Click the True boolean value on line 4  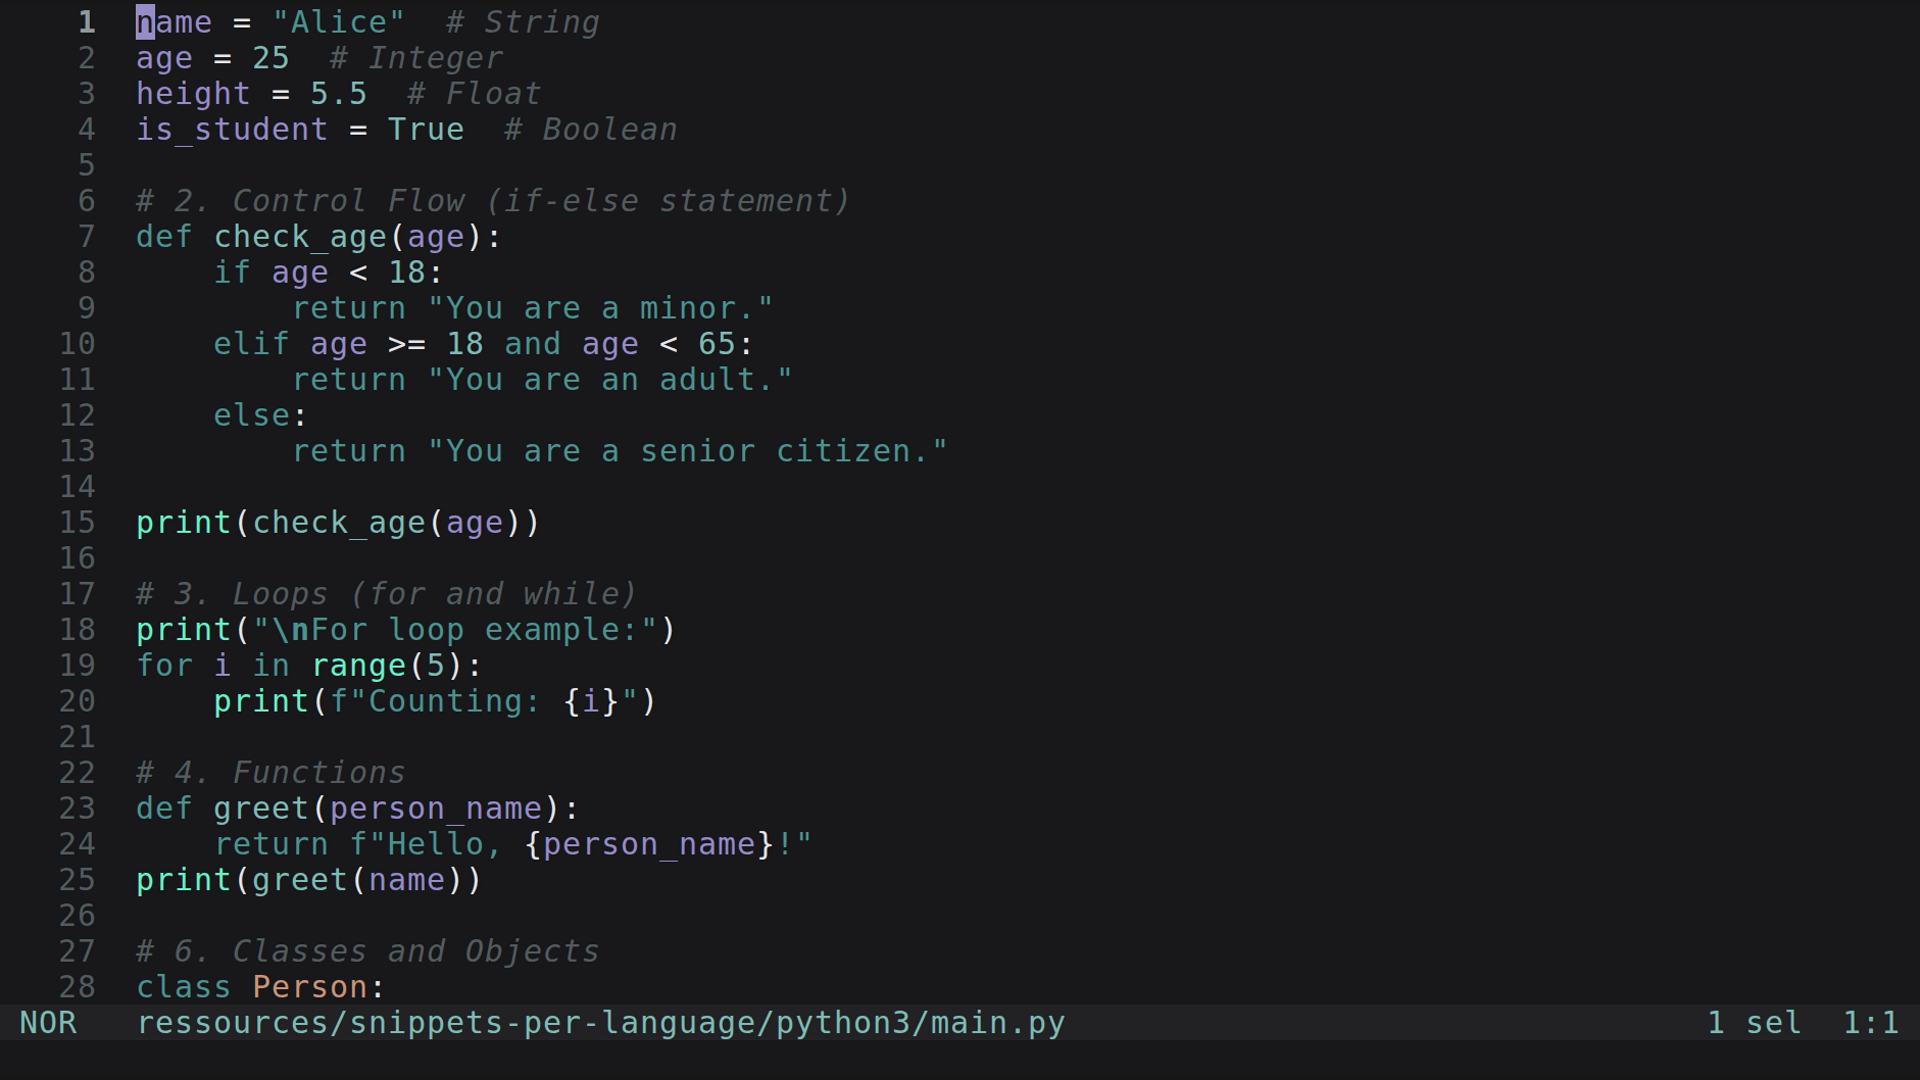(x=426, y=128)
